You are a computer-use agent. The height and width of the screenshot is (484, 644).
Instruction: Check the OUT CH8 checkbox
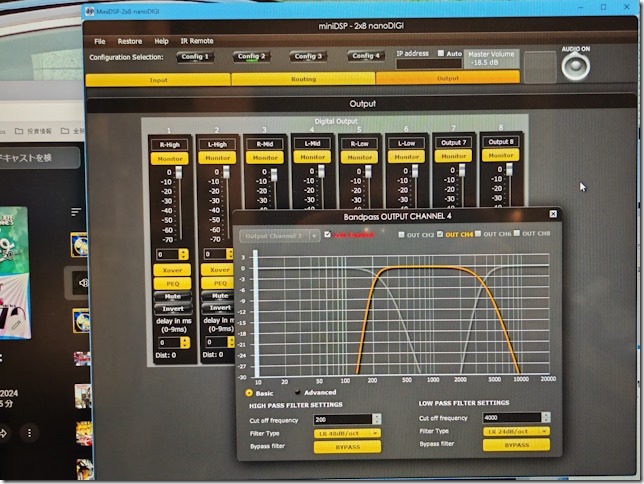(517, 233)
